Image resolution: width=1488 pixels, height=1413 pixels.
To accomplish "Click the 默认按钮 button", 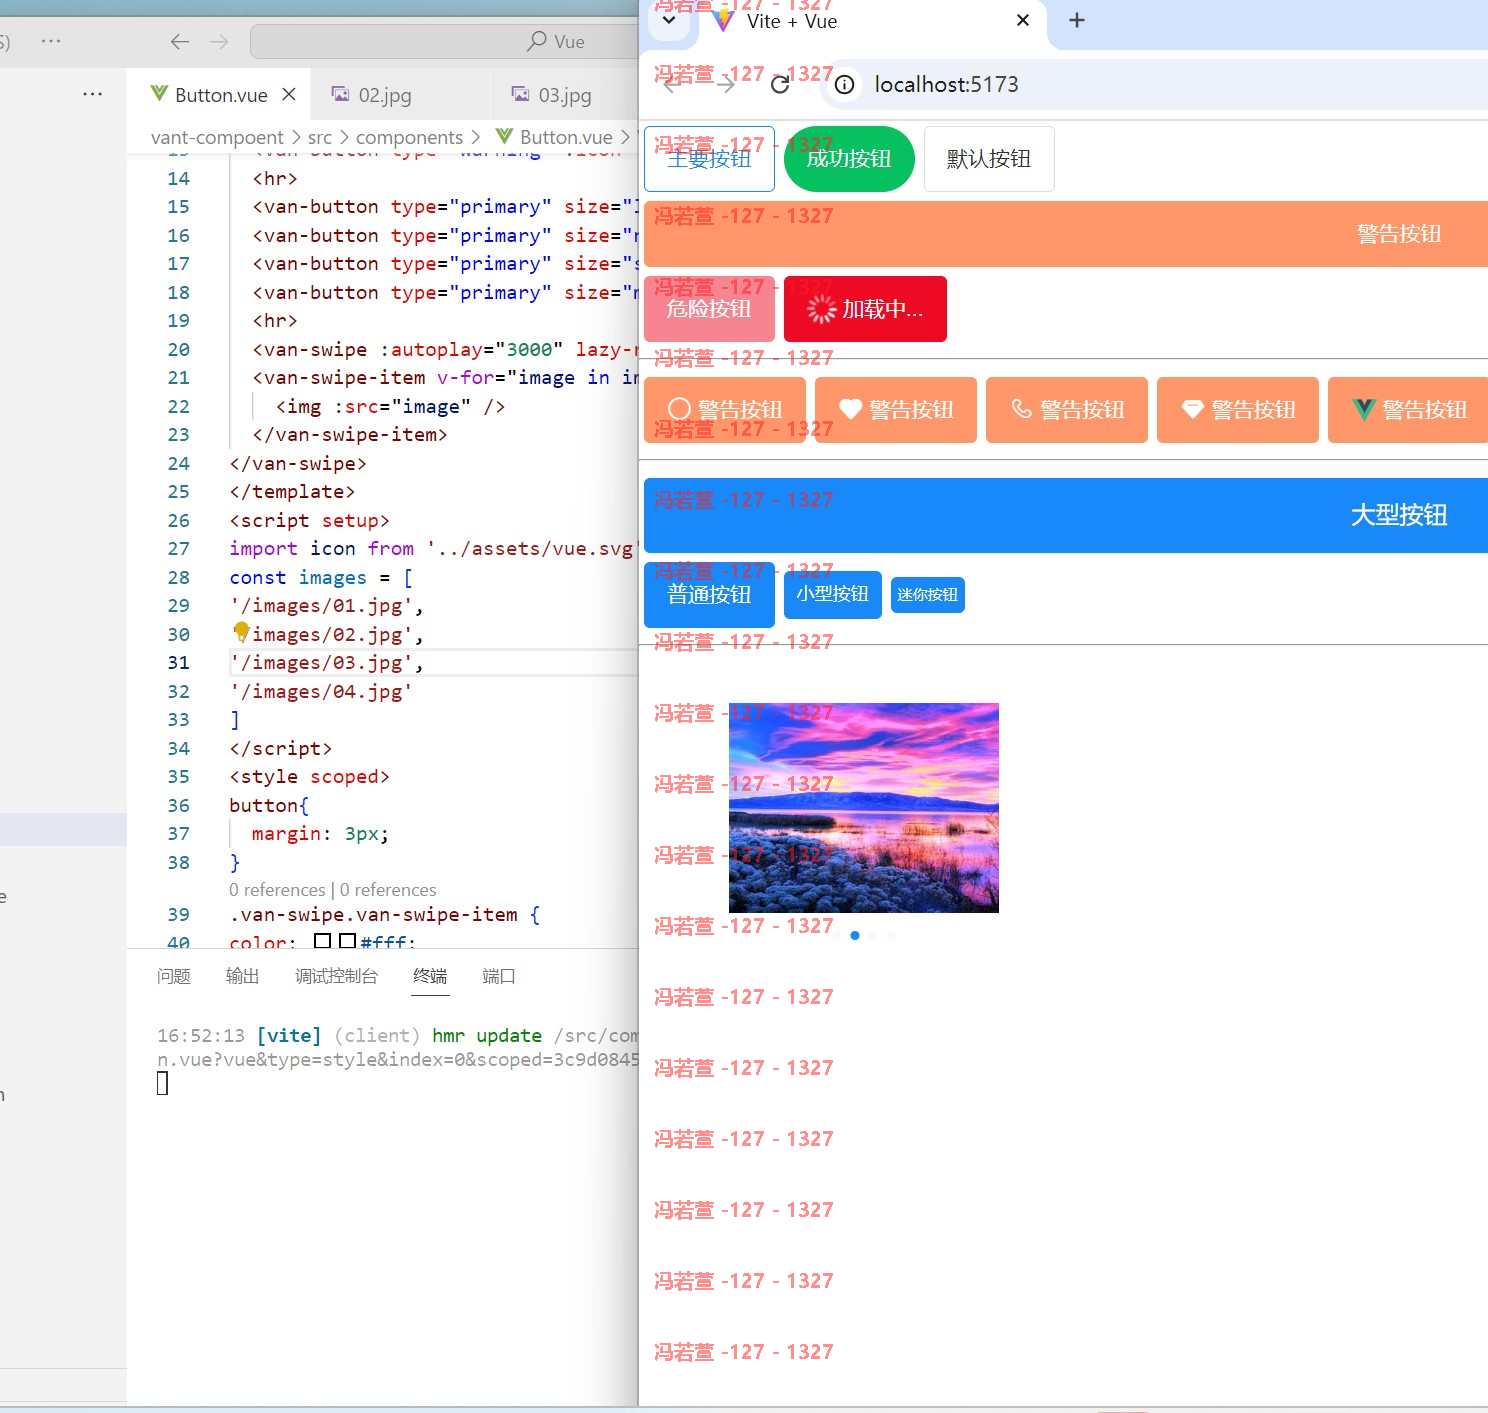I will (989, 159).
